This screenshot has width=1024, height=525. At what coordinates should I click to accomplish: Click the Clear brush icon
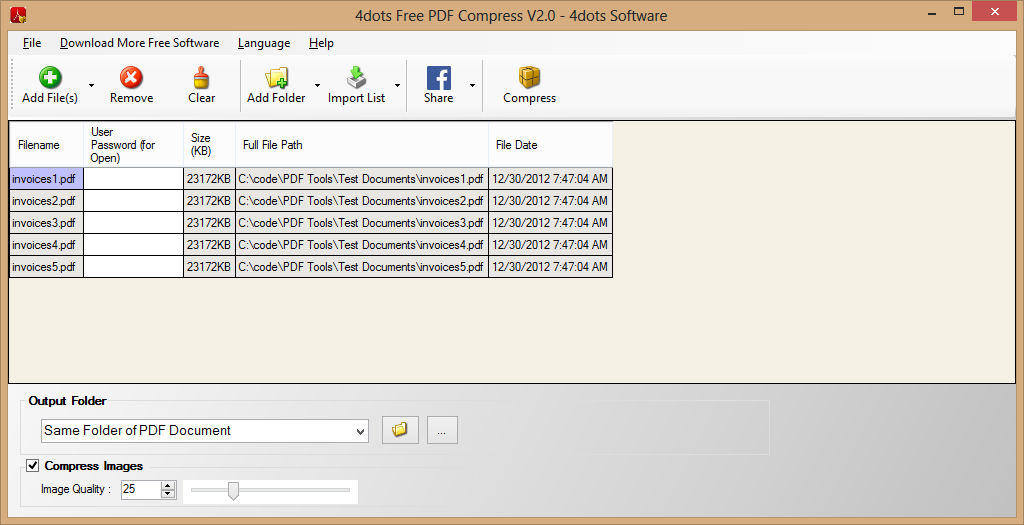(x=201, y=78)
